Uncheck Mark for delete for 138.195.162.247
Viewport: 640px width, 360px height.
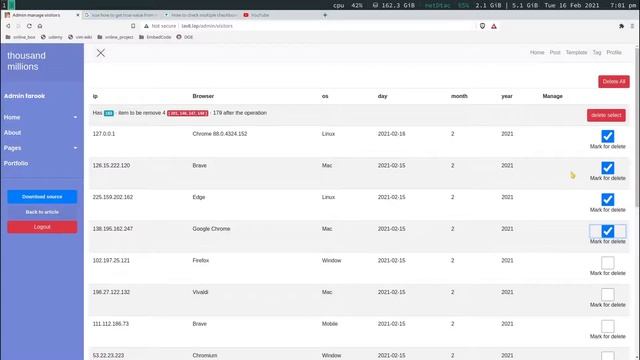pos(607,231)
